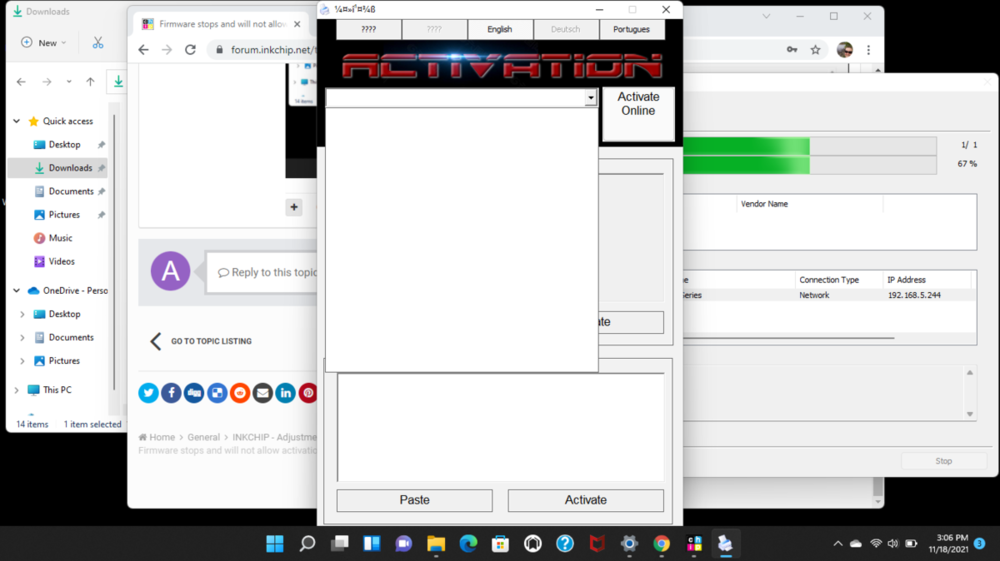This screenshot has height=561, width=1000.
Task: Open the activation combo box dropdown arrow
Action: coord(591,98)
